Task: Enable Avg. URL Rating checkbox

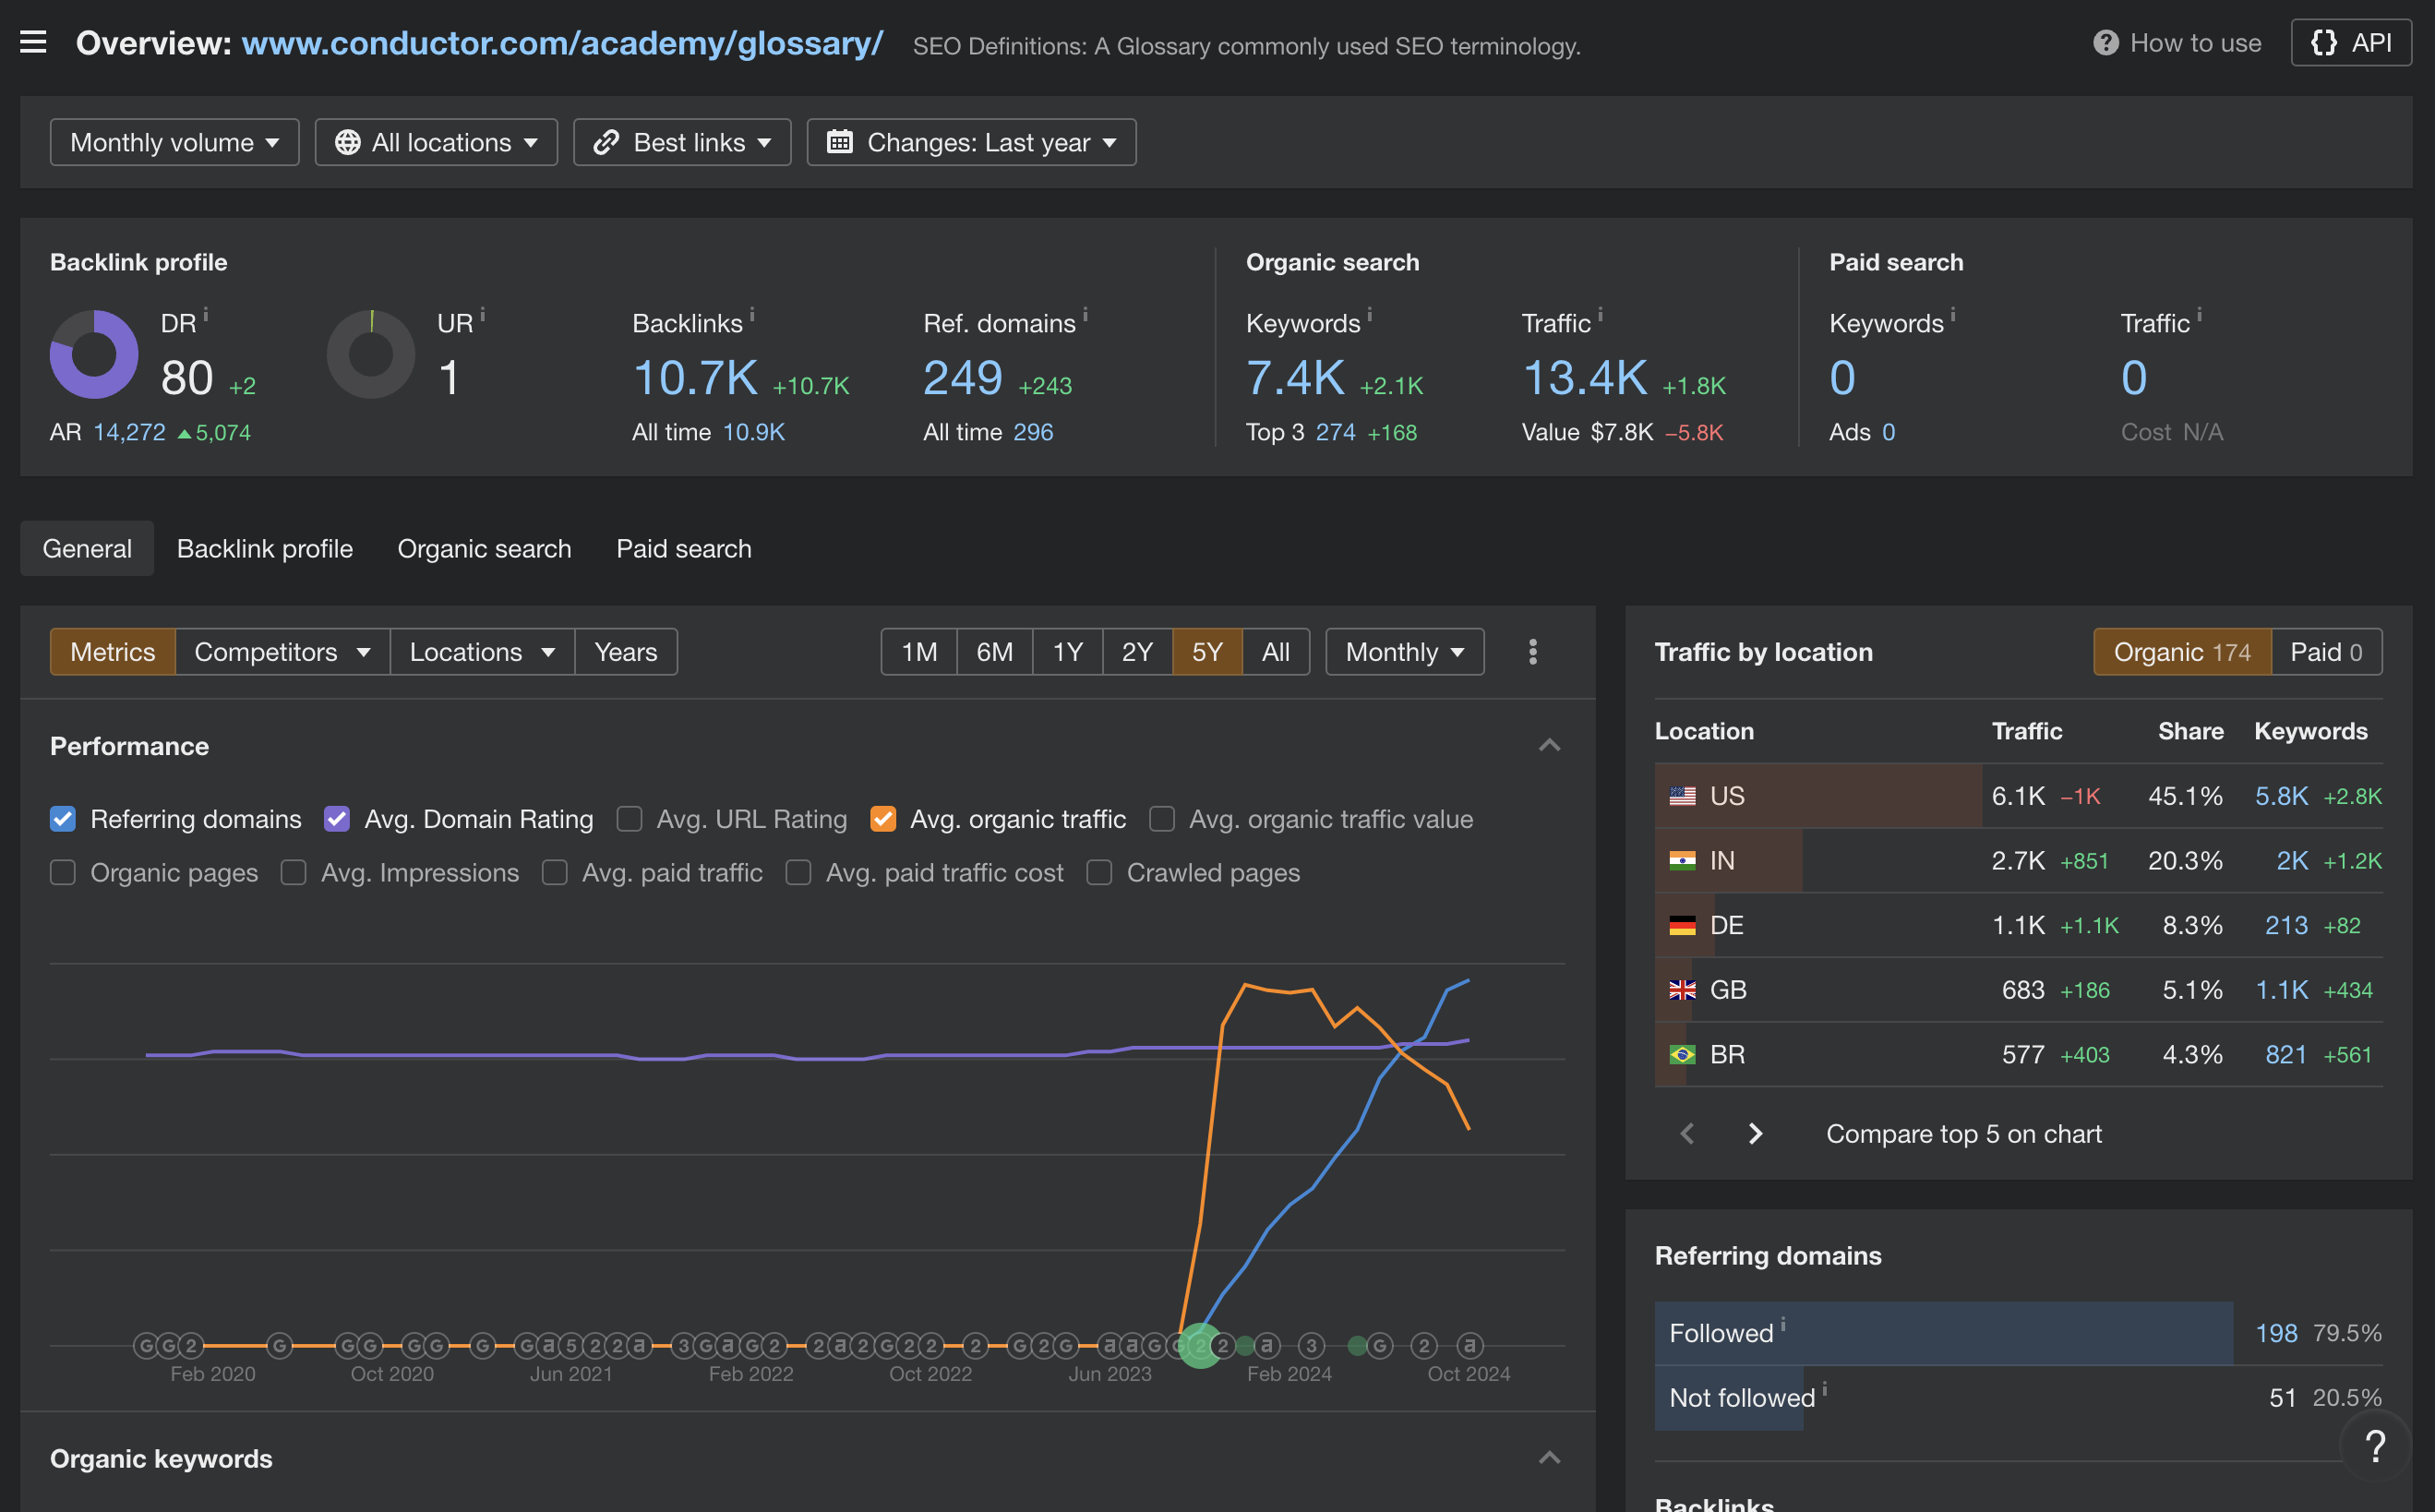Action: click(x=629, y=819)
